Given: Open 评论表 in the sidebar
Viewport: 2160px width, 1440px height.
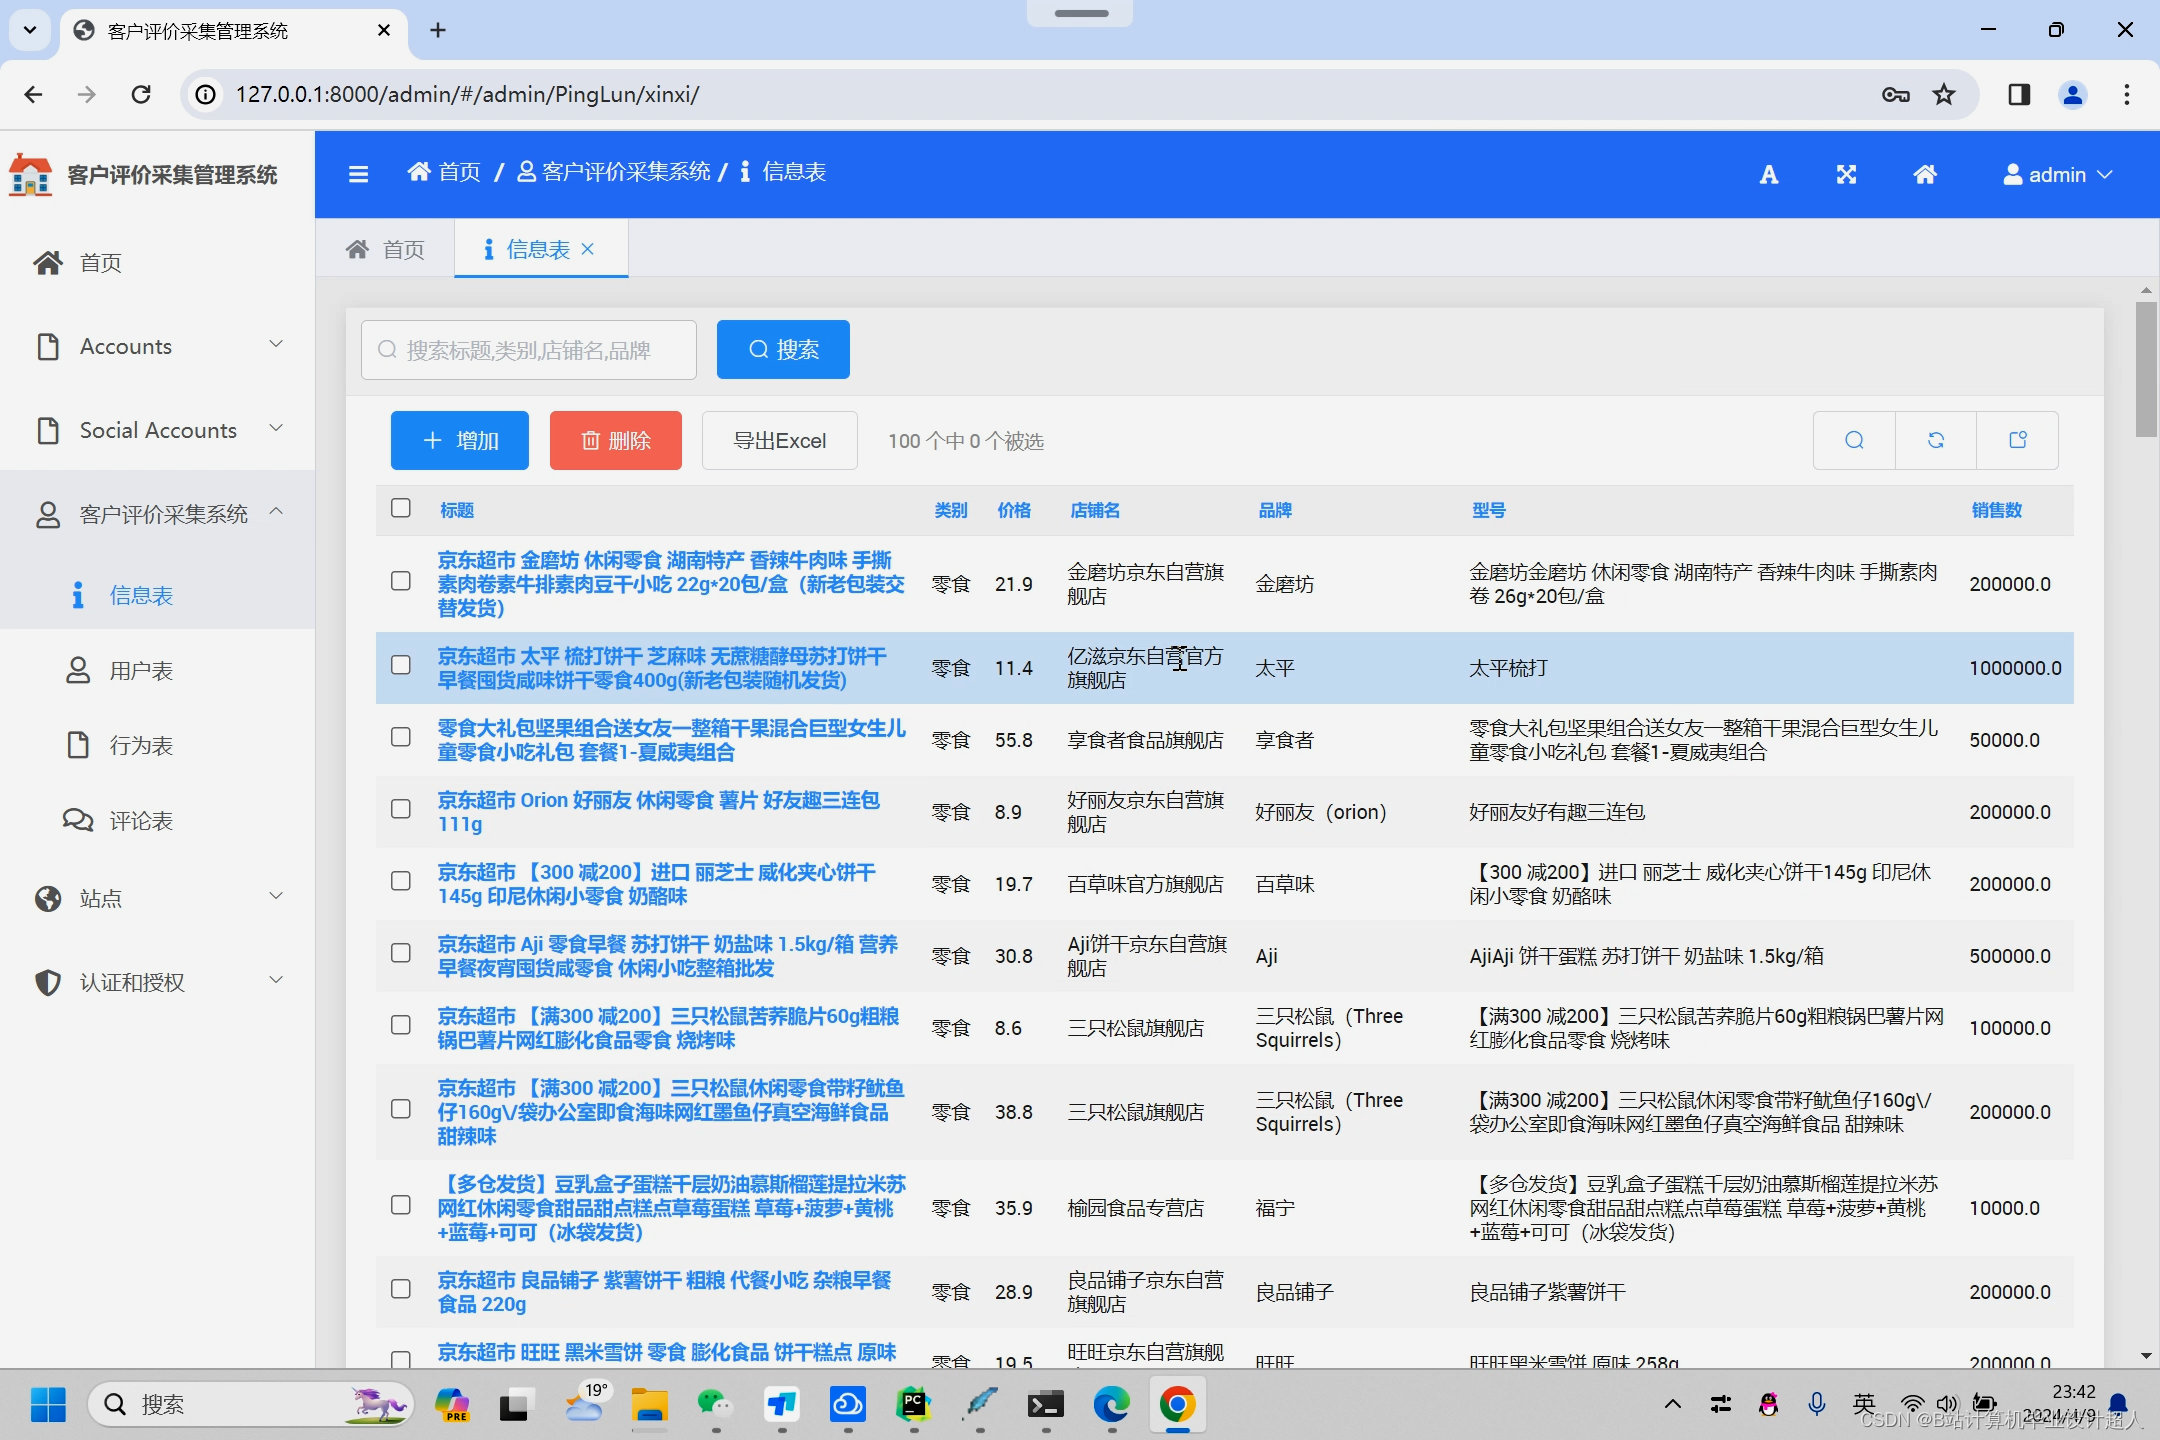Looking at the screenshot, I should coord(141,821).
